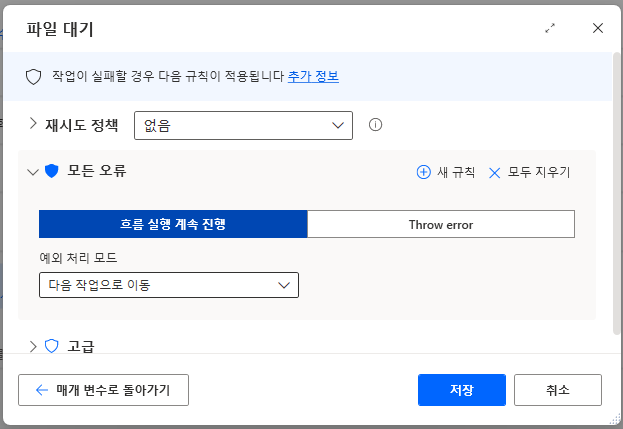The height and width of the screenshot is (429, 623).
Task: Click the plus icon for 새 규칙
Action: (x=424, y=172)
